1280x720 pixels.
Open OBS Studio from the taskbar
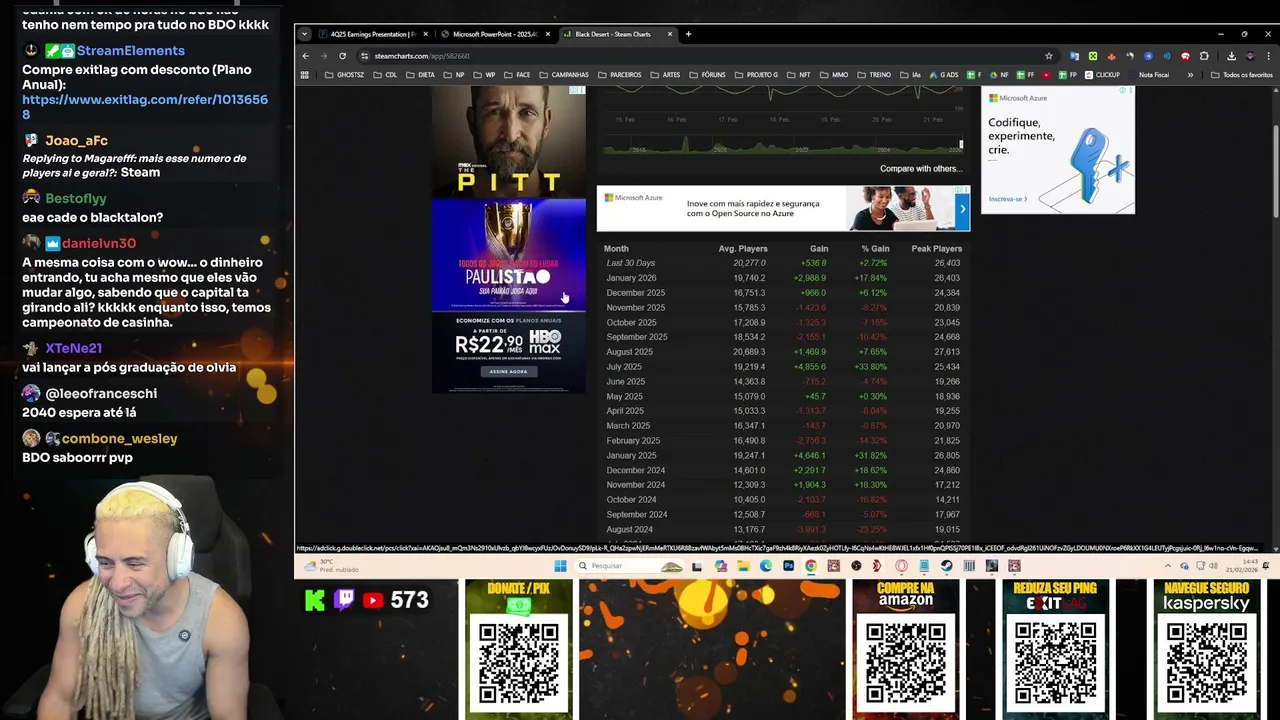[856, 566]
